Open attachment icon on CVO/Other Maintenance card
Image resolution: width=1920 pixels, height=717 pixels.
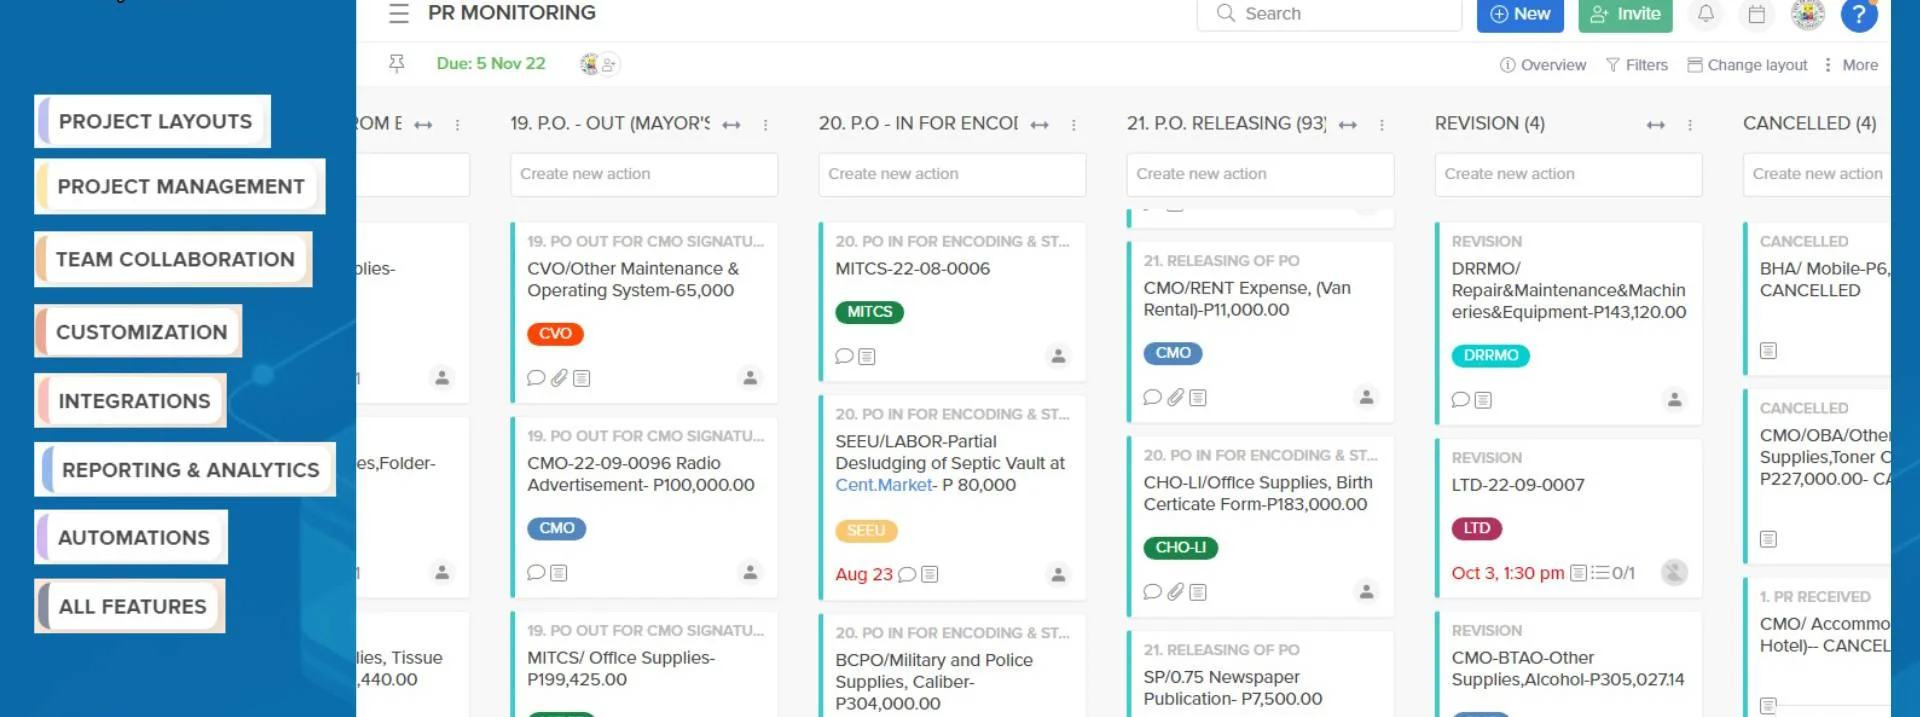point(559,378)
